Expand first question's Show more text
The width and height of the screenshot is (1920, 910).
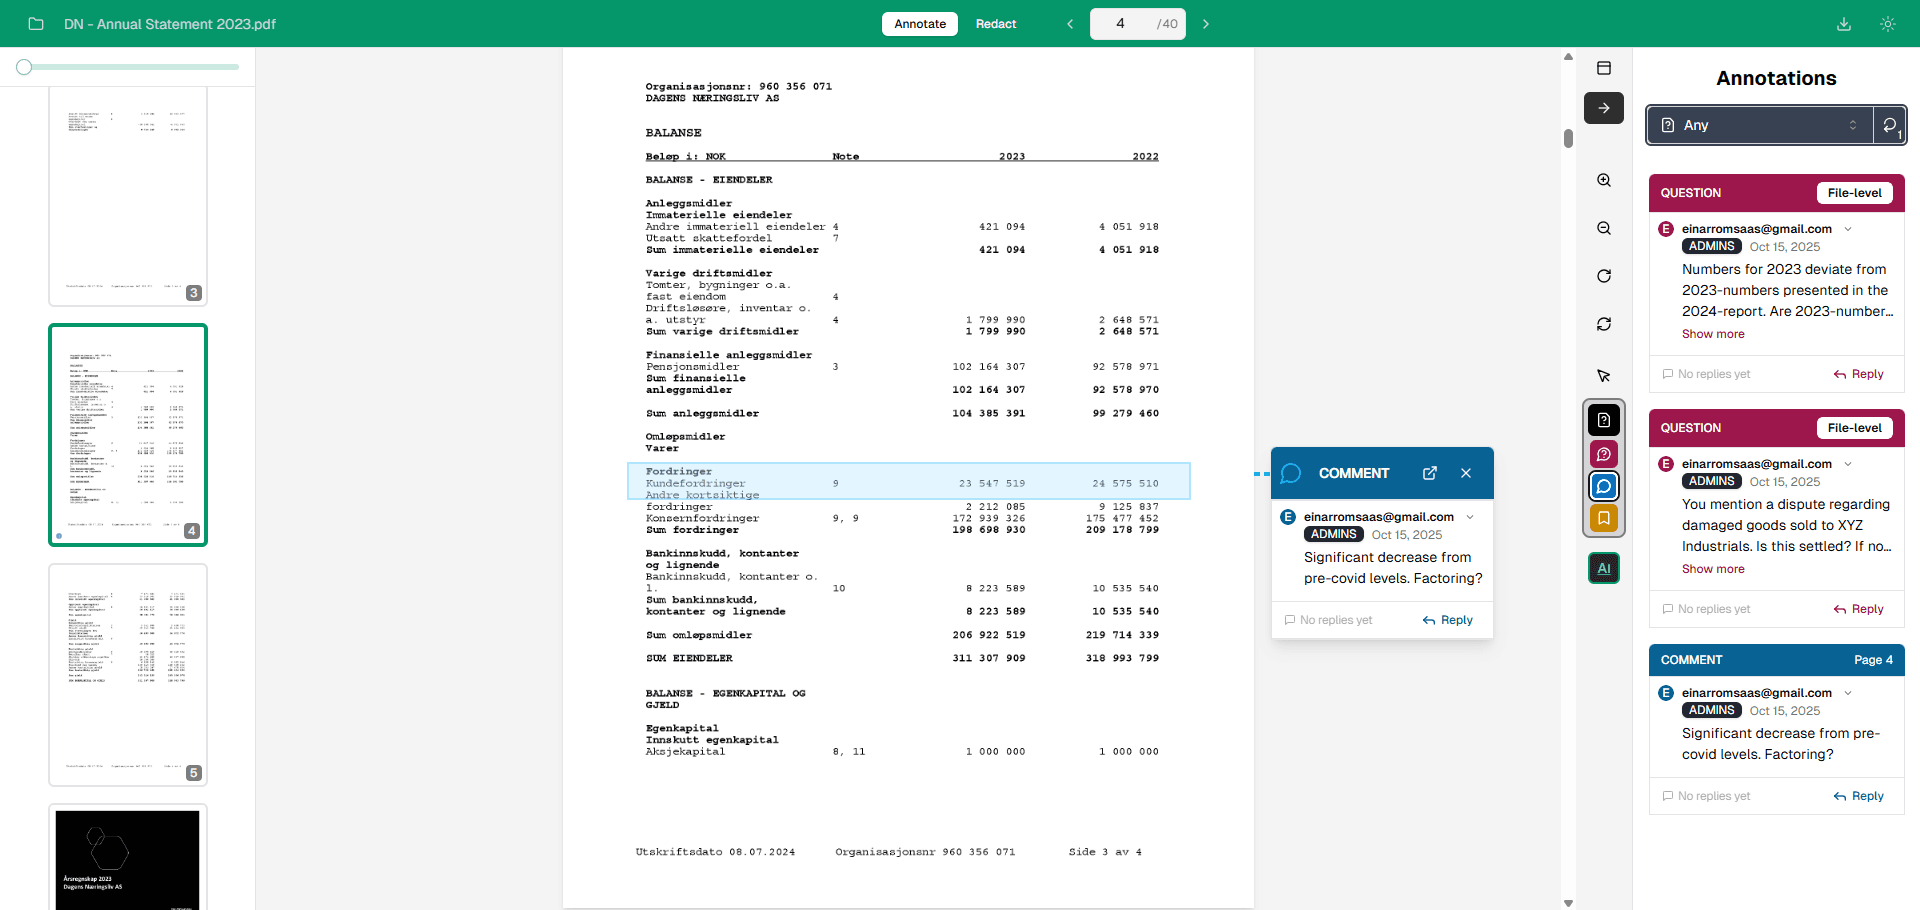1713,334
